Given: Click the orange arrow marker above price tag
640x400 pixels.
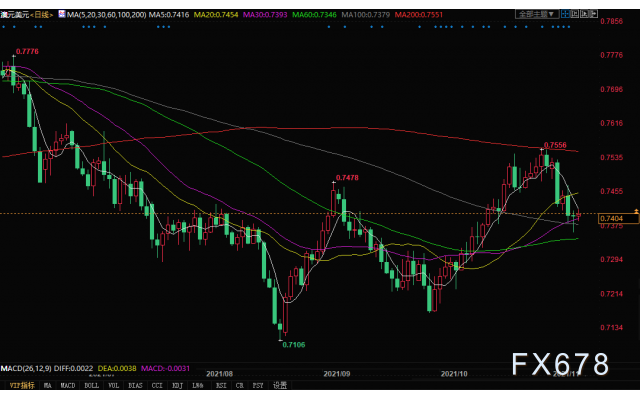Looking at the screenshot, I should [636, 211].
